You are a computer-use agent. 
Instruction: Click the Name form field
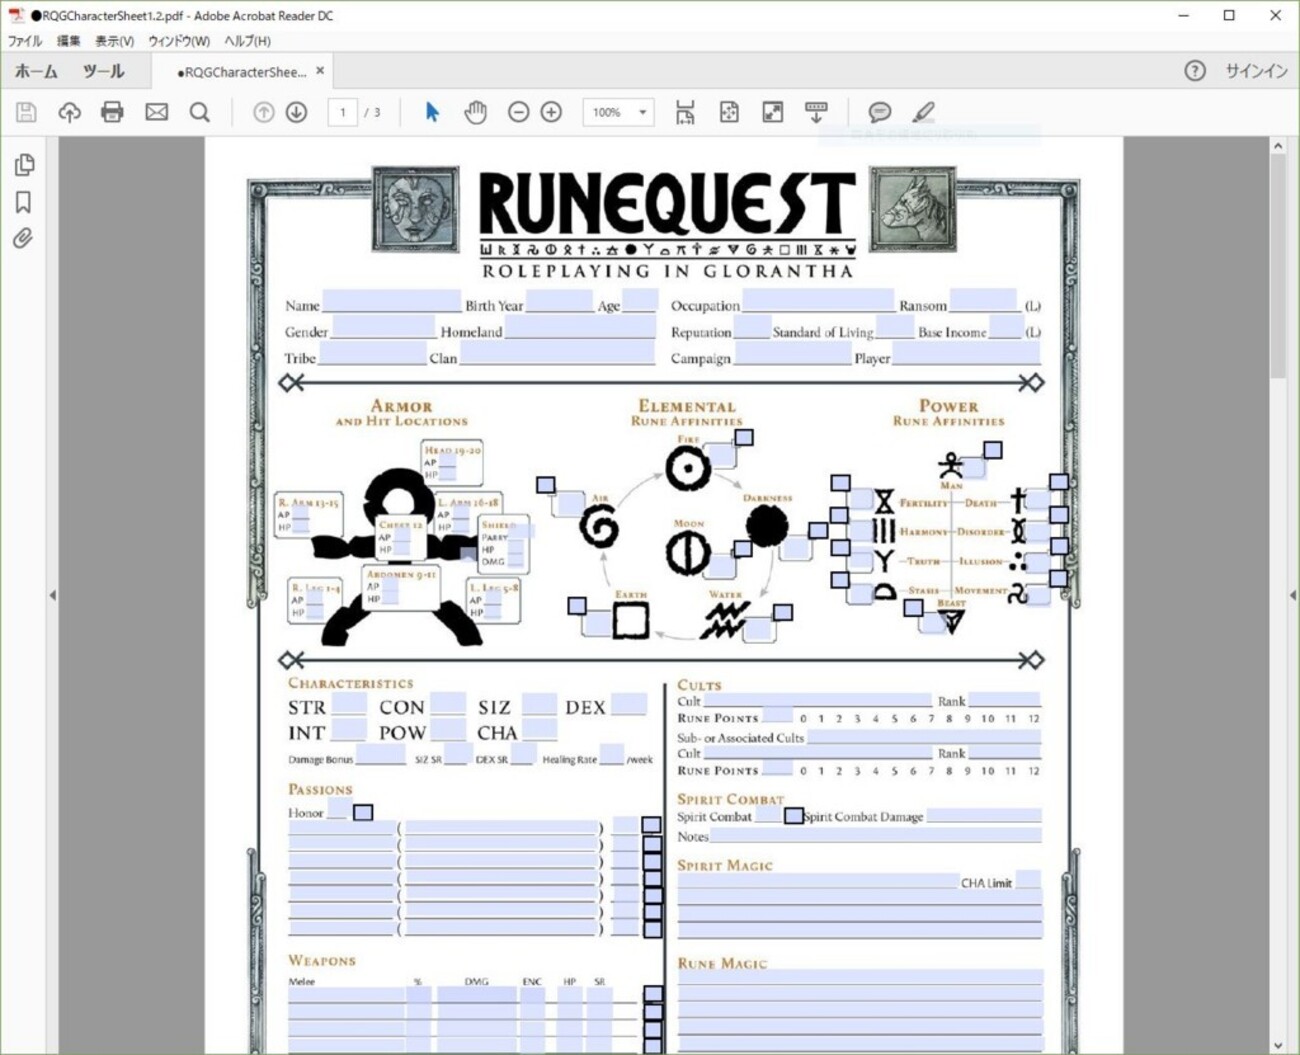click(391, 301)
